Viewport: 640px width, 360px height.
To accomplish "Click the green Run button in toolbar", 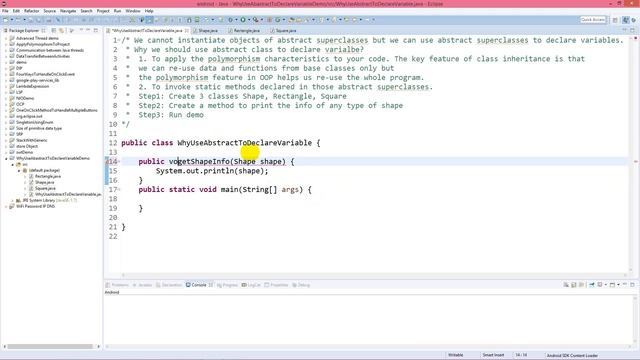I will [243, 20].
